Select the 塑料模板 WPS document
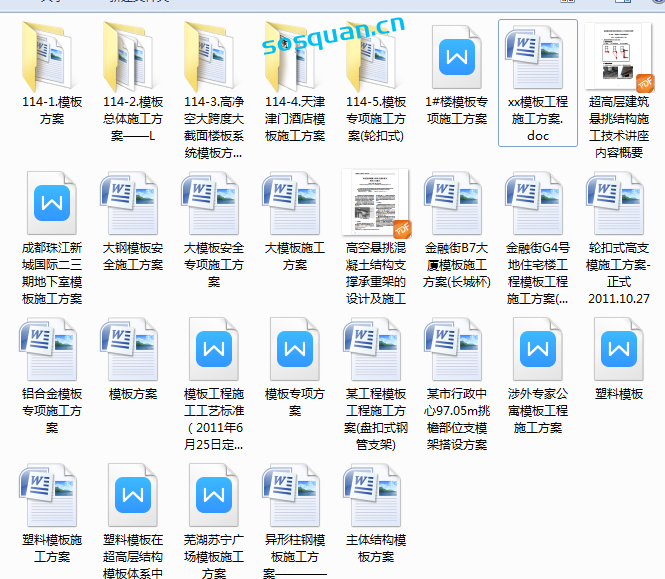 pos(618,348)
